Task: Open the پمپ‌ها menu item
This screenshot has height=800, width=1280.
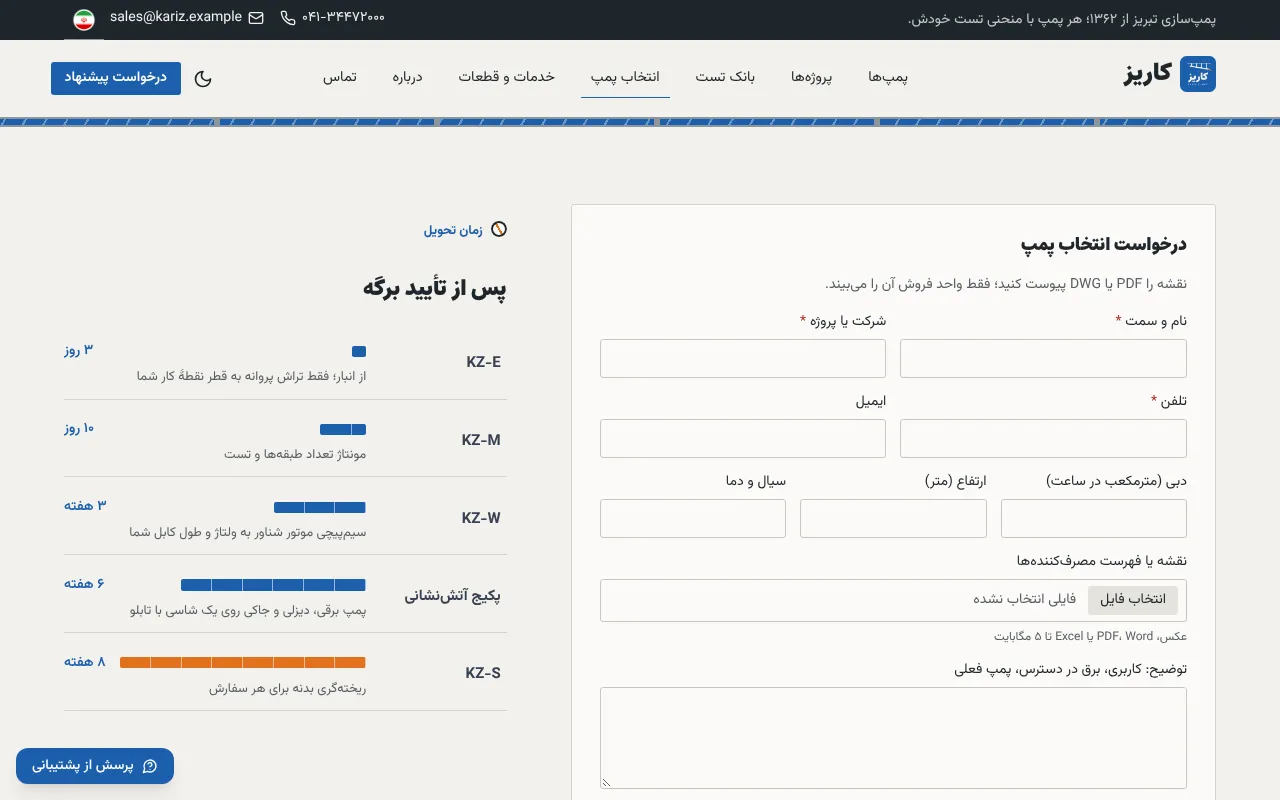Action: pos(888,77)
